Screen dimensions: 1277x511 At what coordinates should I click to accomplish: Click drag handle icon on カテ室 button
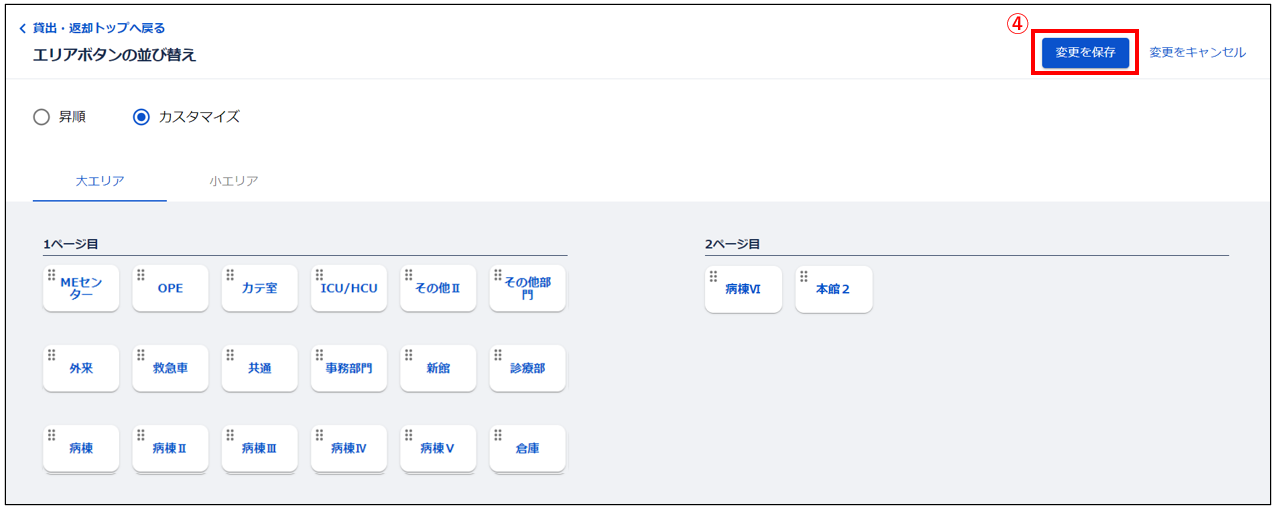click(230, 275)
